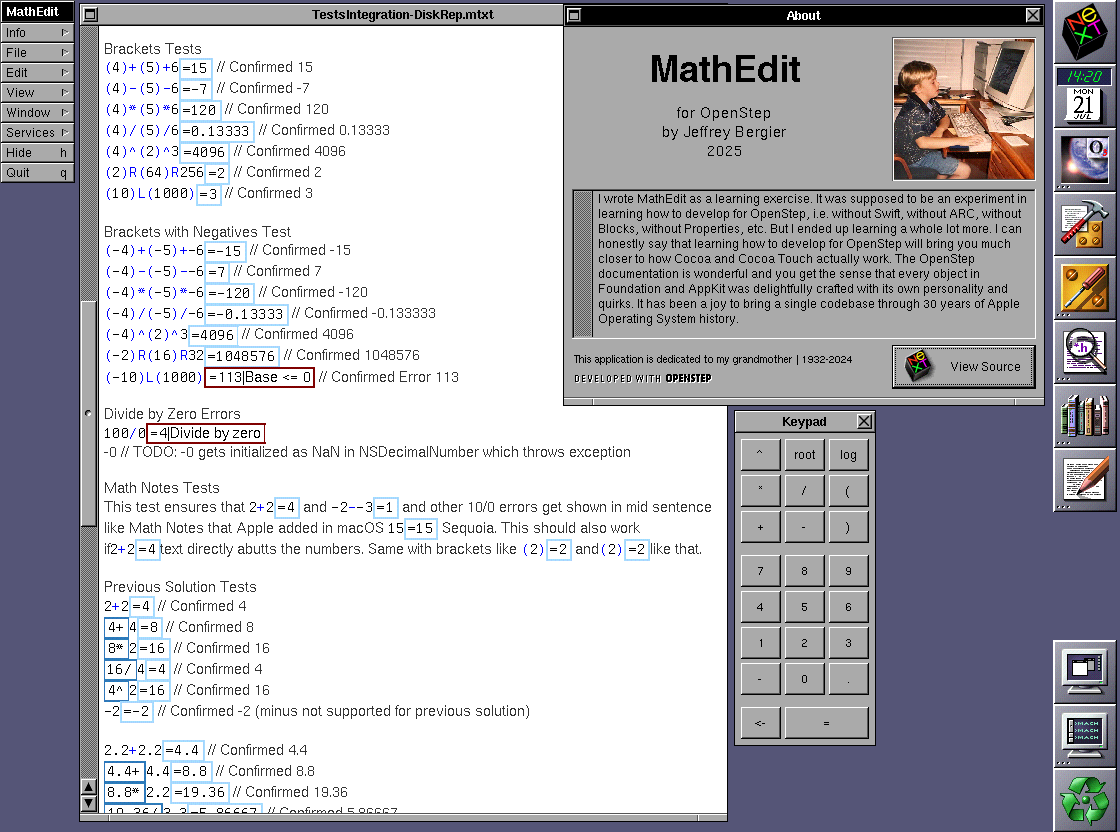Open the Edit notepad-and-pencil dock icon
Image resolution: width=1120 pixels, height=832 pixels.
point(1086,480)
